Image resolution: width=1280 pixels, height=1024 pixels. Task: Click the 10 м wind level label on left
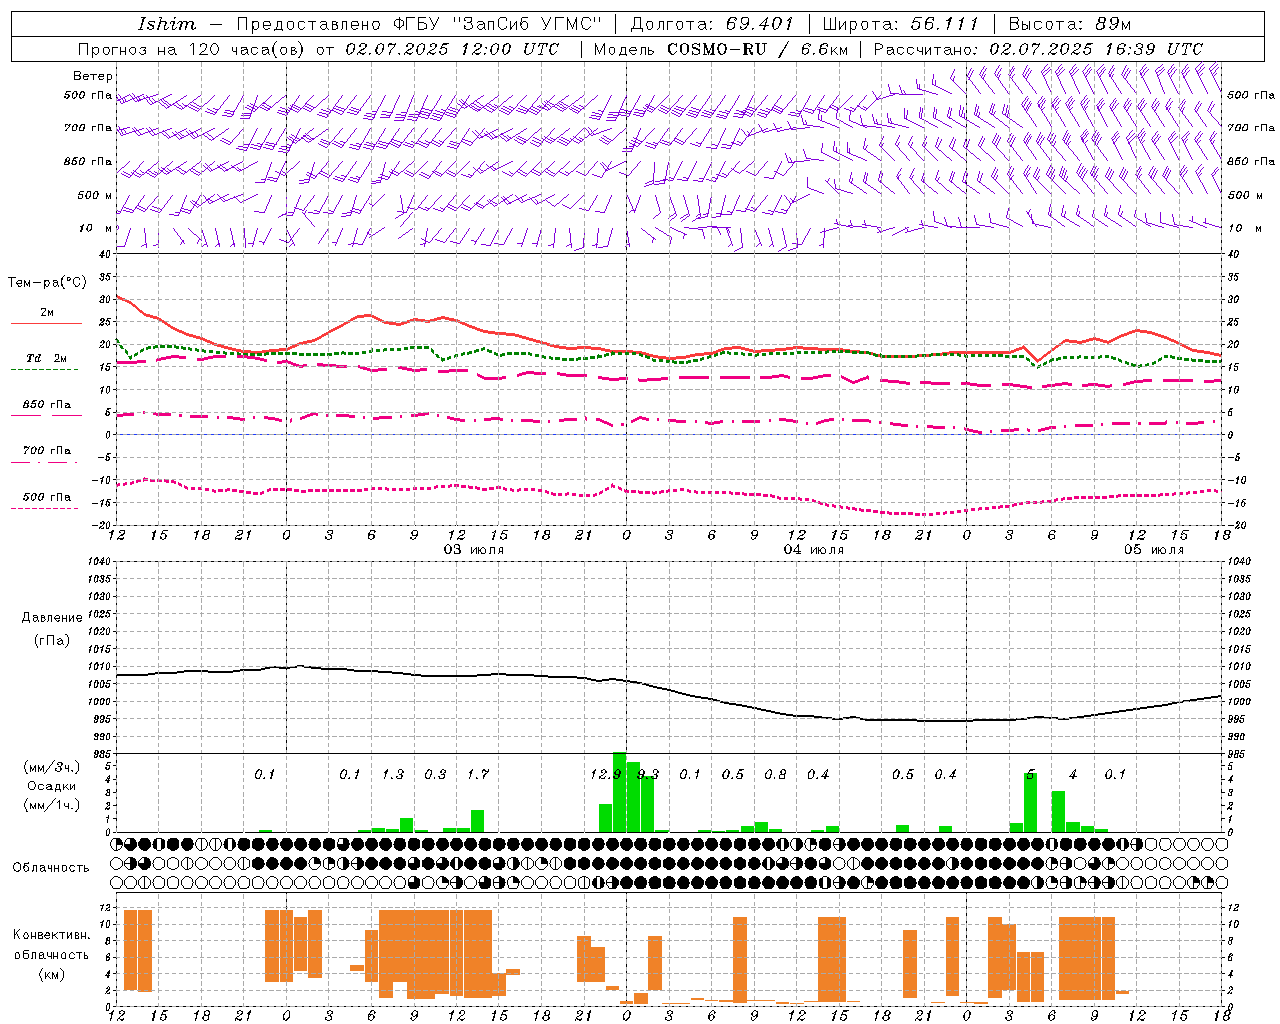click(95, 228)
